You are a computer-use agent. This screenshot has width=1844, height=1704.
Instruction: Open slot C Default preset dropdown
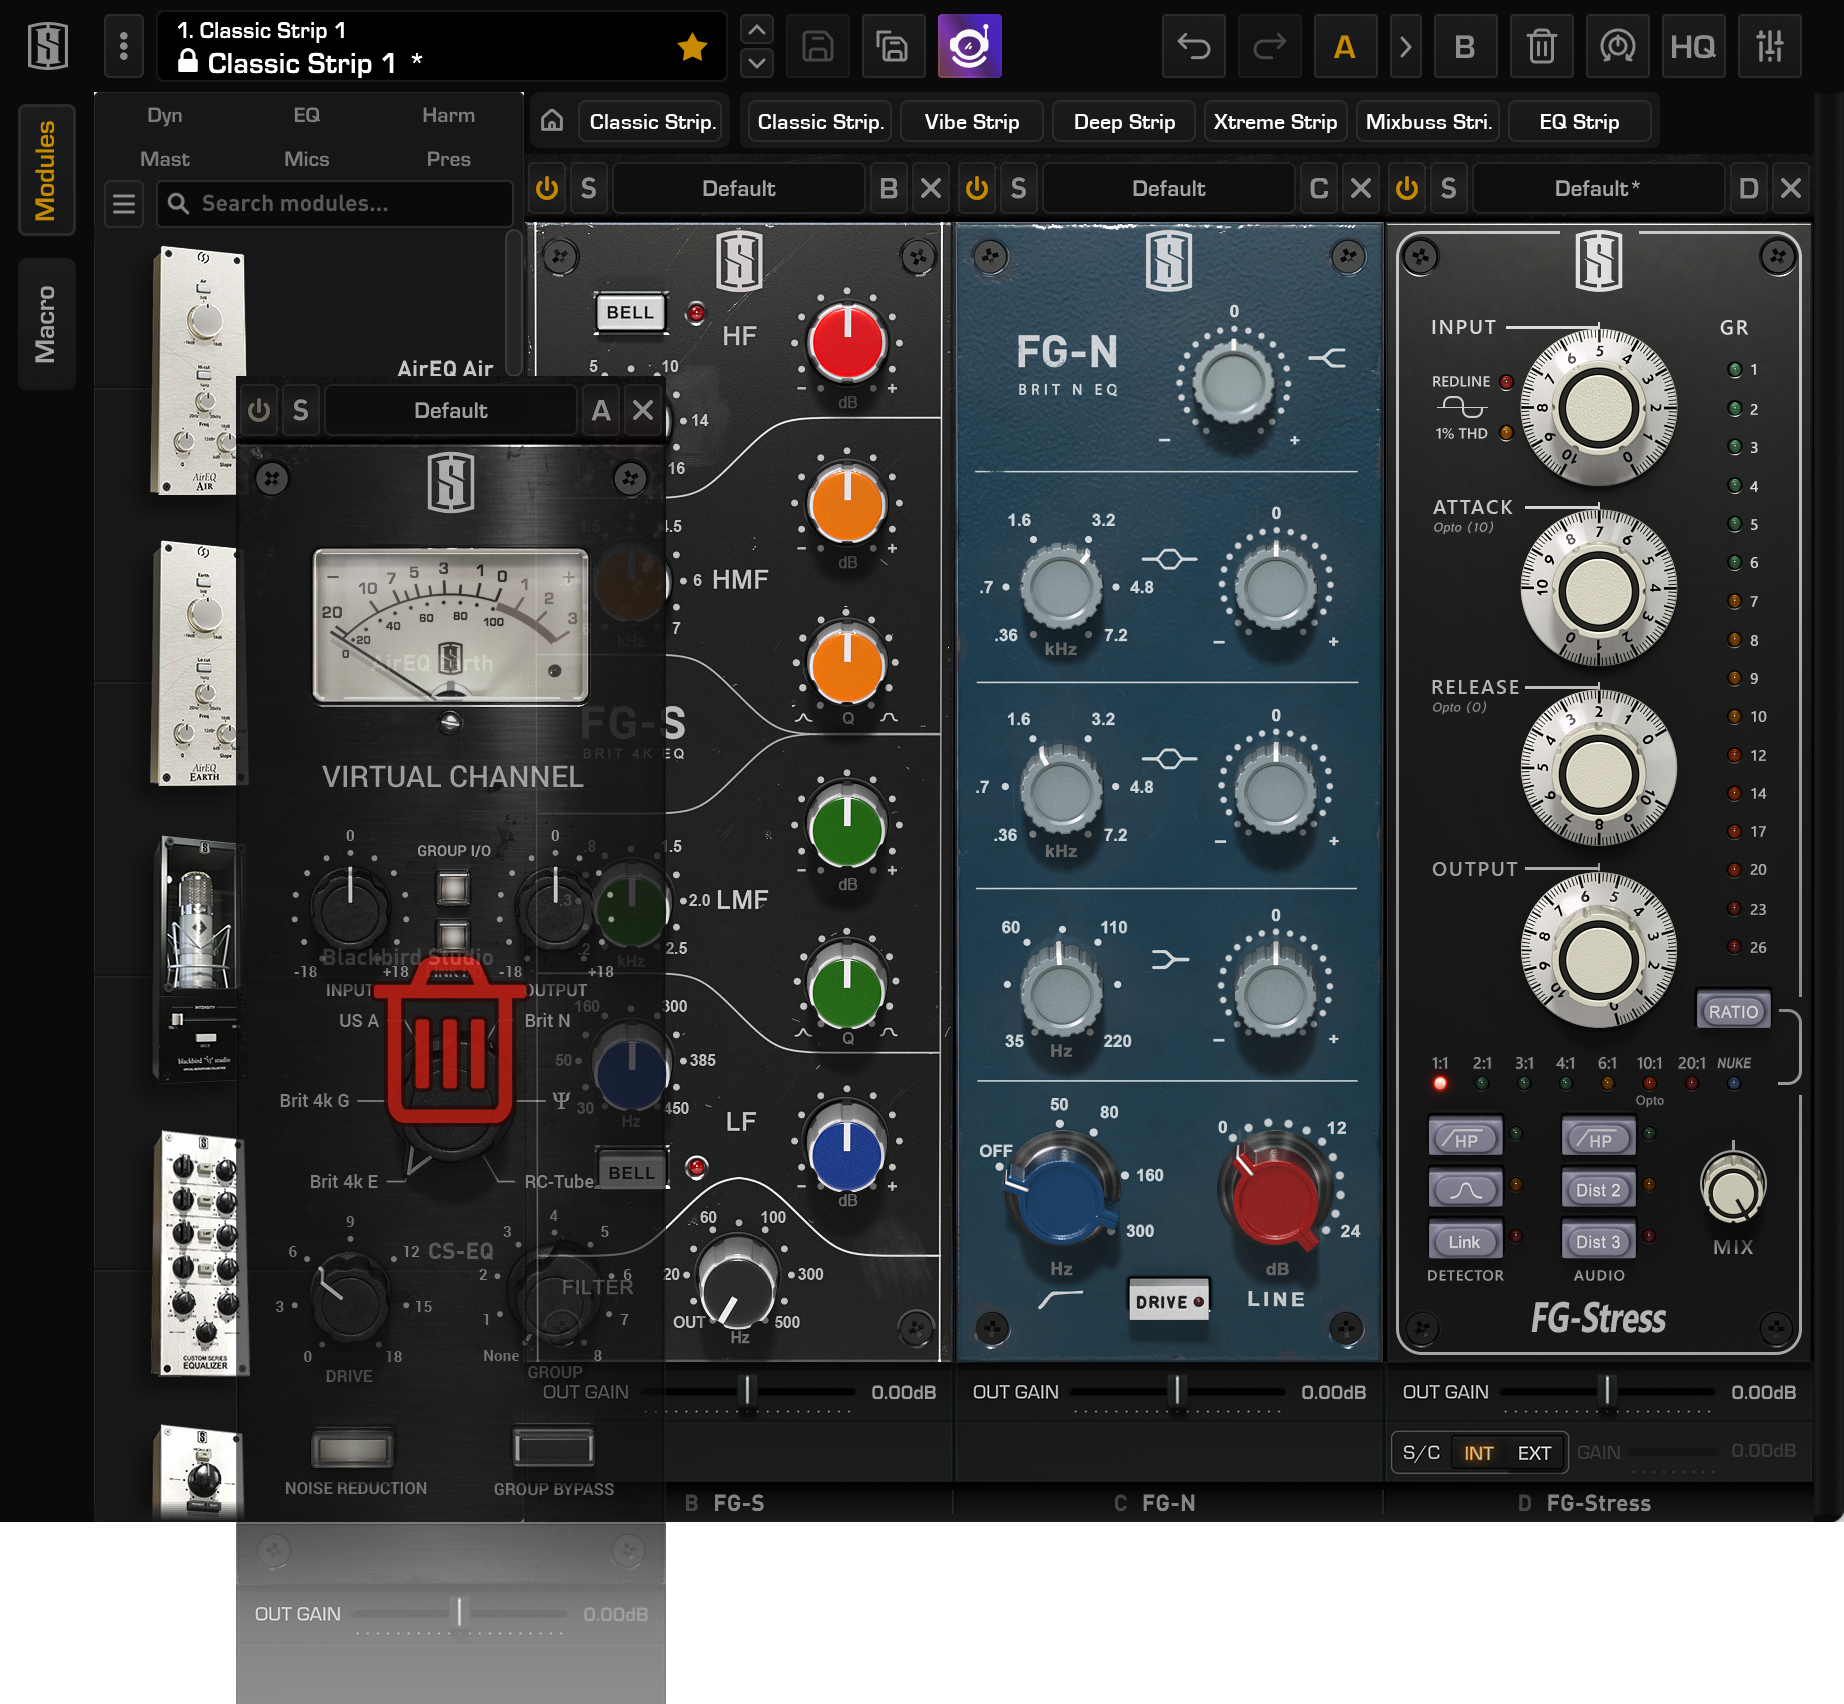(x=1168, y=188)
